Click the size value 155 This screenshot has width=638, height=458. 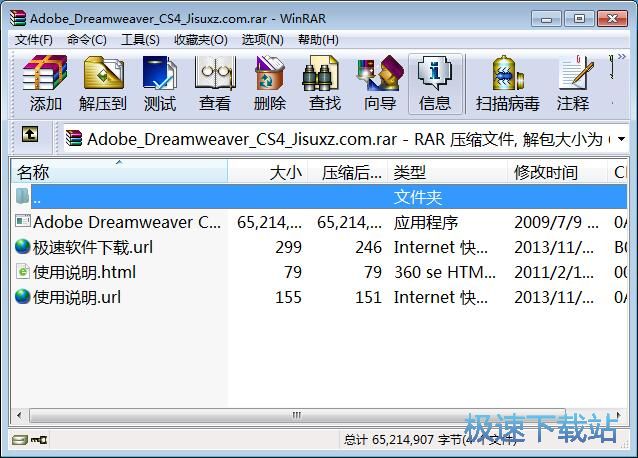tap(288, 297)
